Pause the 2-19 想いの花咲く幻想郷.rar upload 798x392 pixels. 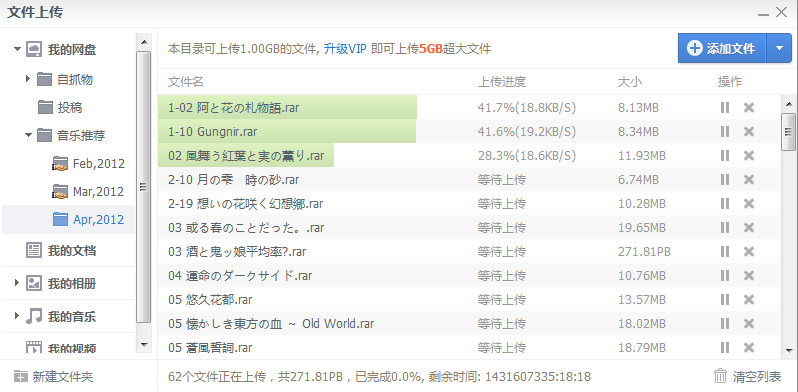[x=725, y=204]
